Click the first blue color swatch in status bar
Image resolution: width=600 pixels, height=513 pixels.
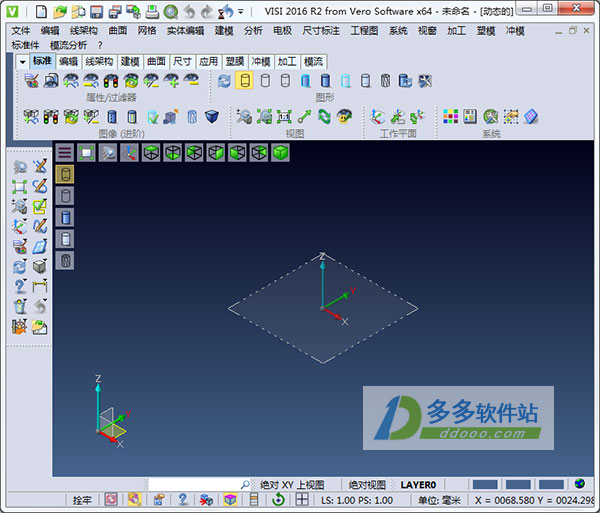[485, 485]
